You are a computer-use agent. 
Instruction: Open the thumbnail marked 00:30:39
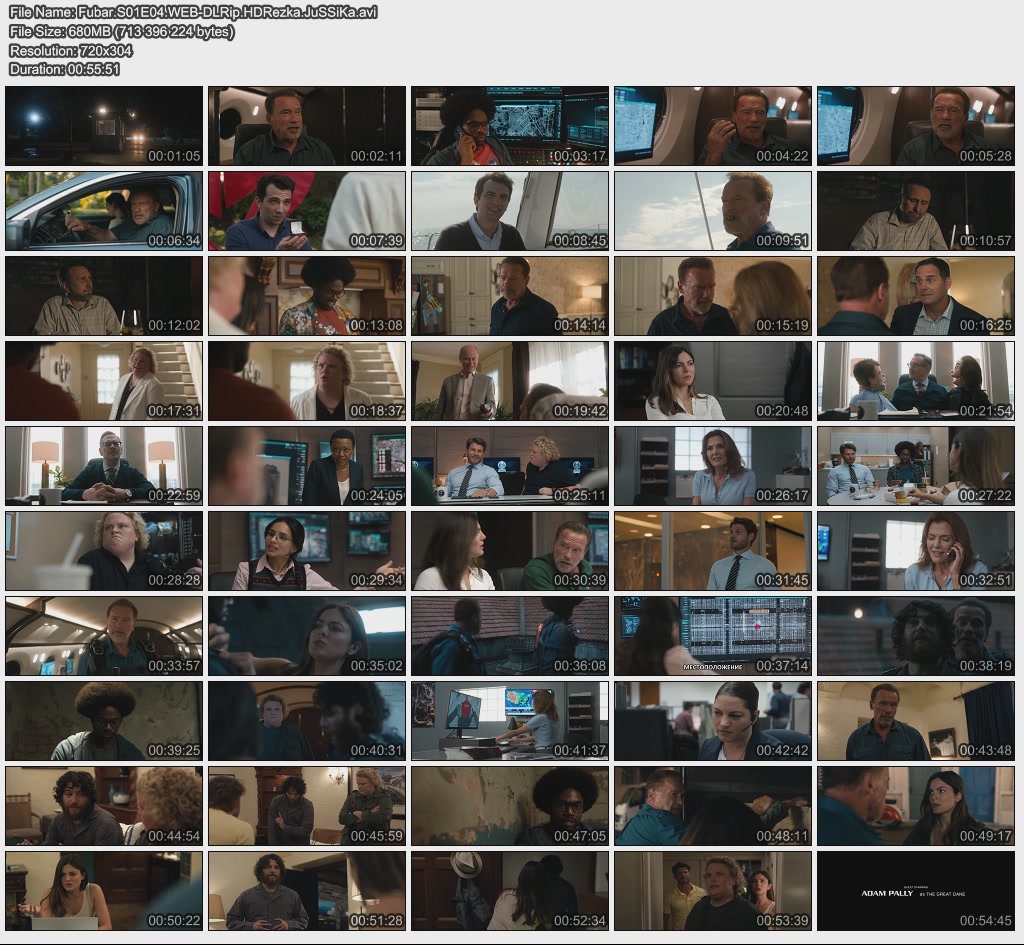[x=510, y=551]
